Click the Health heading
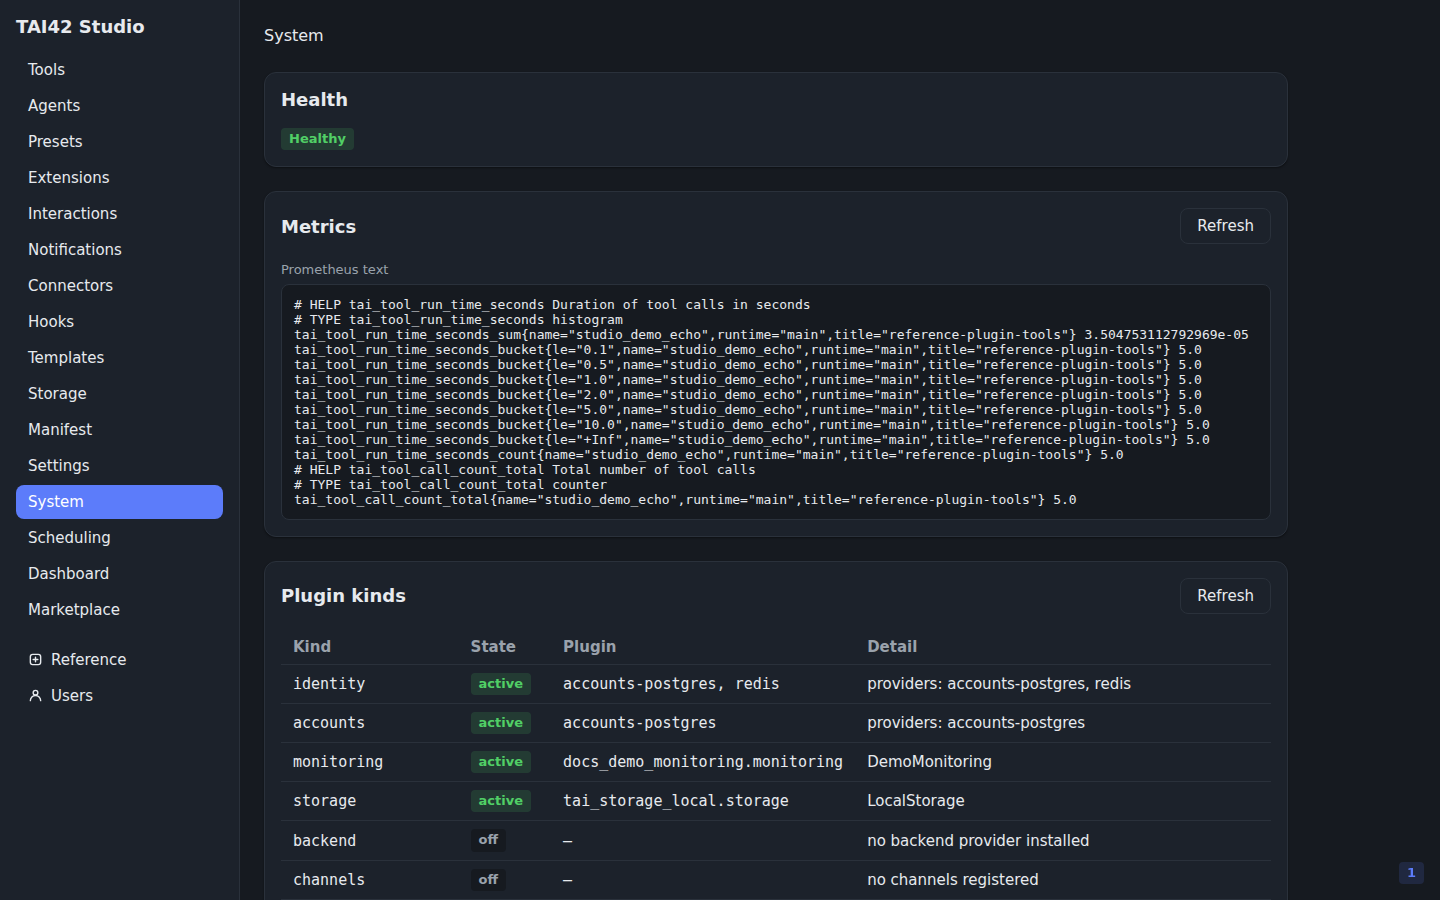 pyautogui.click(x=314, y=100)
